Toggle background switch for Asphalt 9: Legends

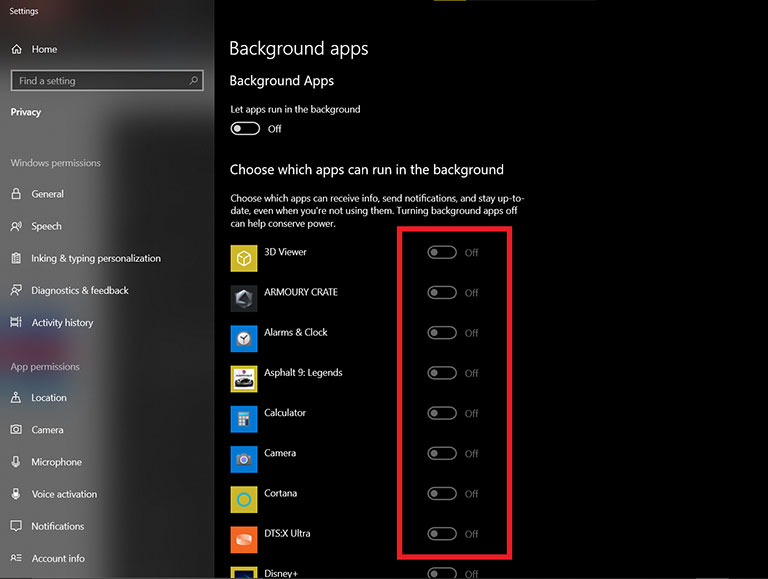coord(442,373)
